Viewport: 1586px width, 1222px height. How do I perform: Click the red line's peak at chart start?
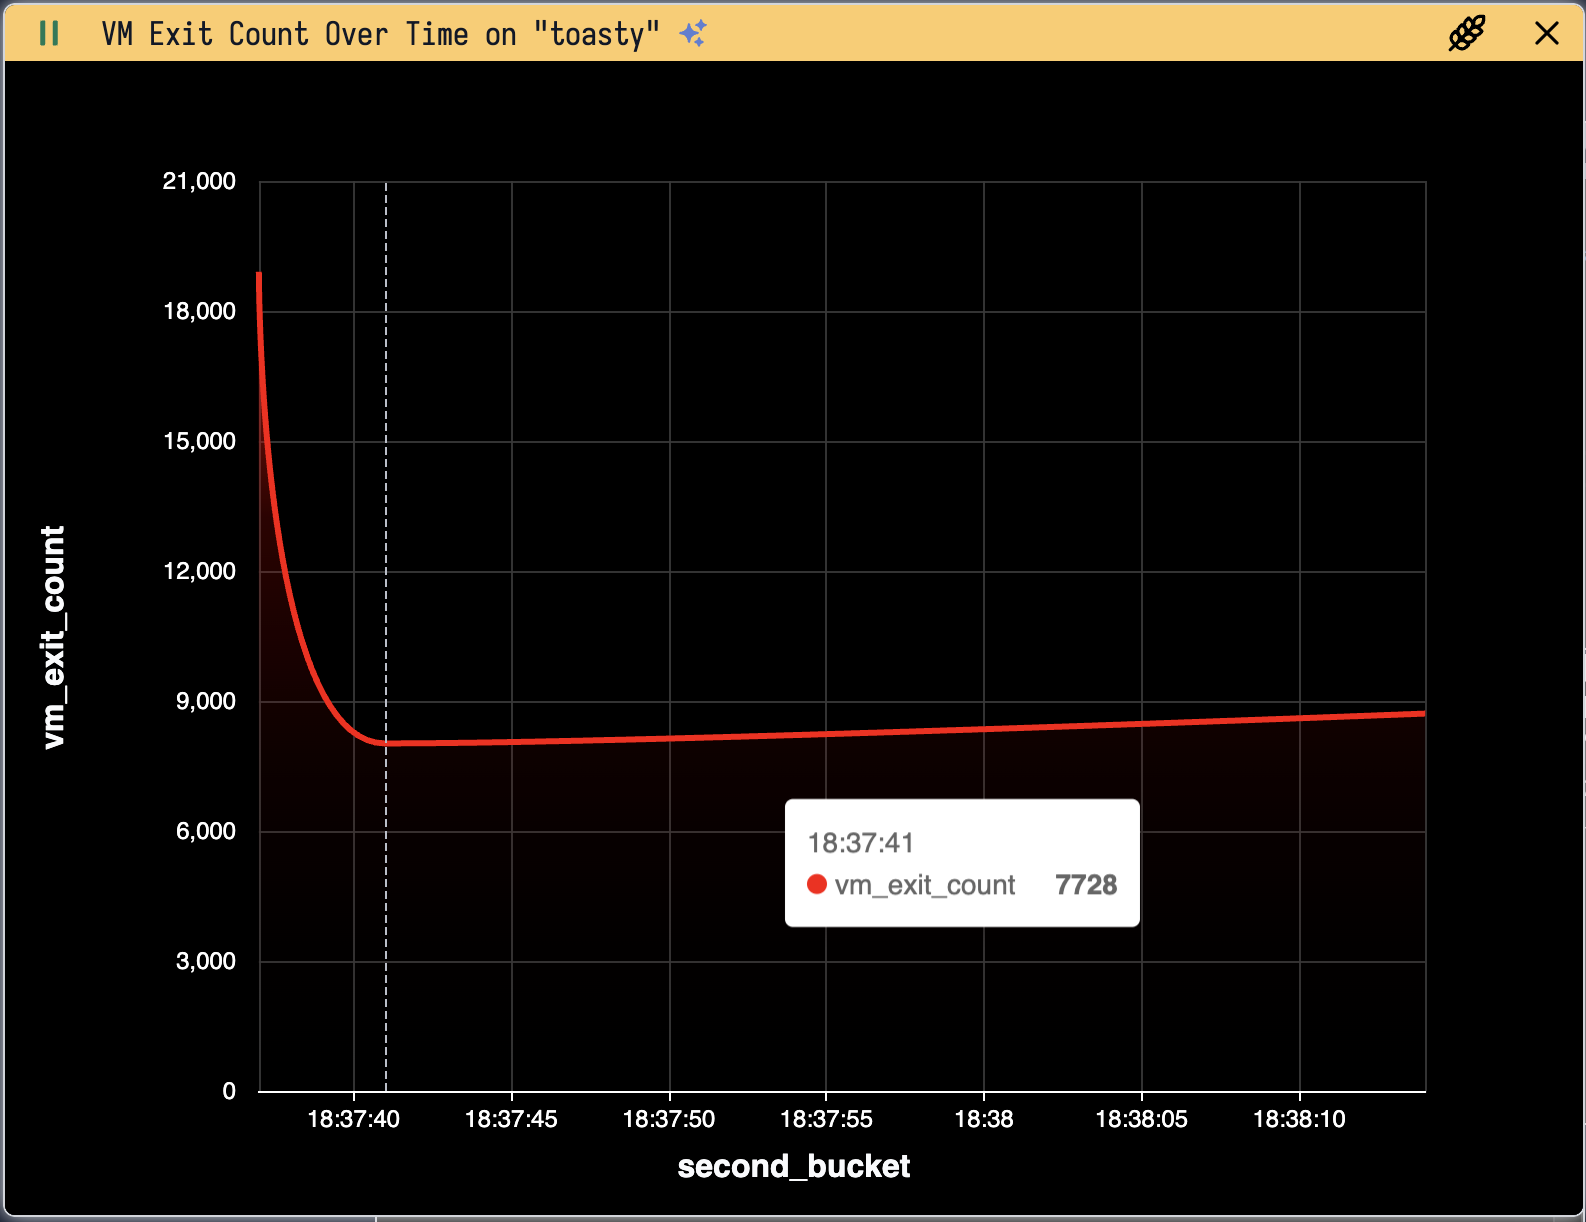[x=259, y=274]
